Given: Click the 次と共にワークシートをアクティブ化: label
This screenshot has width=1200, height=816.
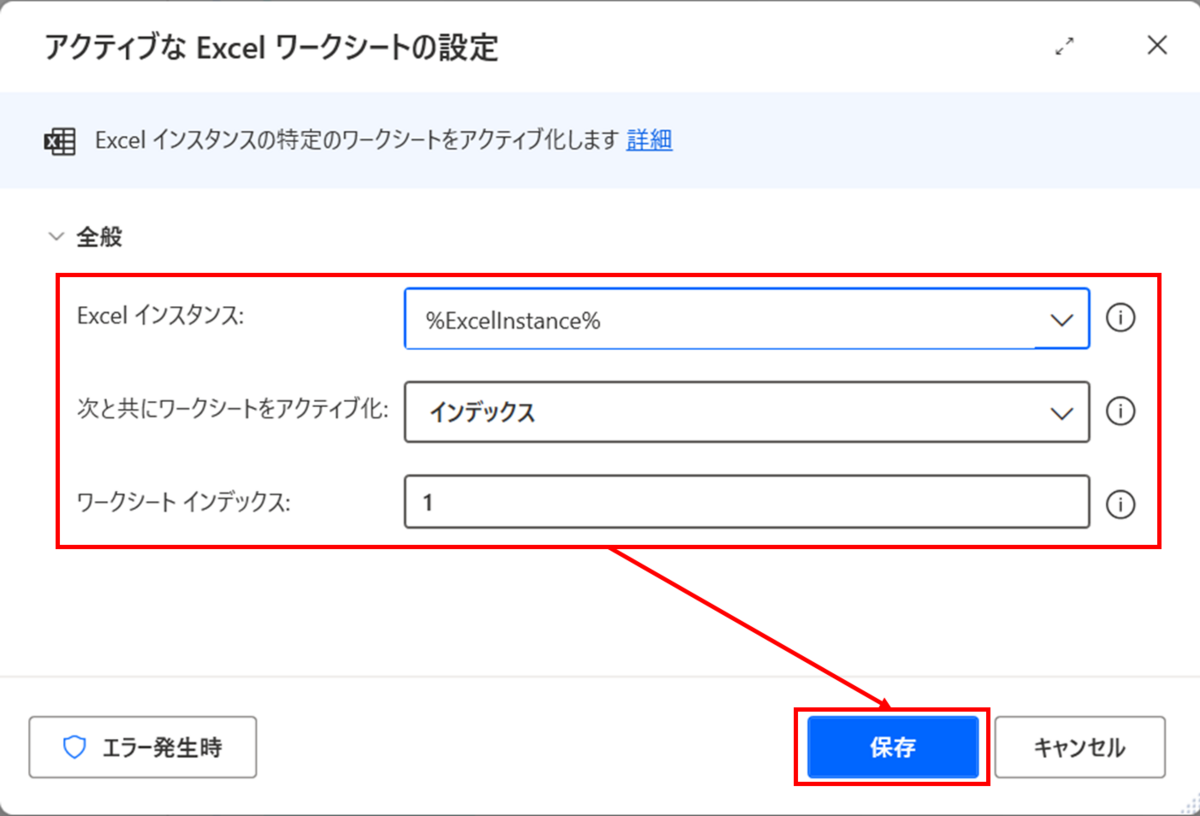Looking at the screenshot, I should tap(233, 409).
